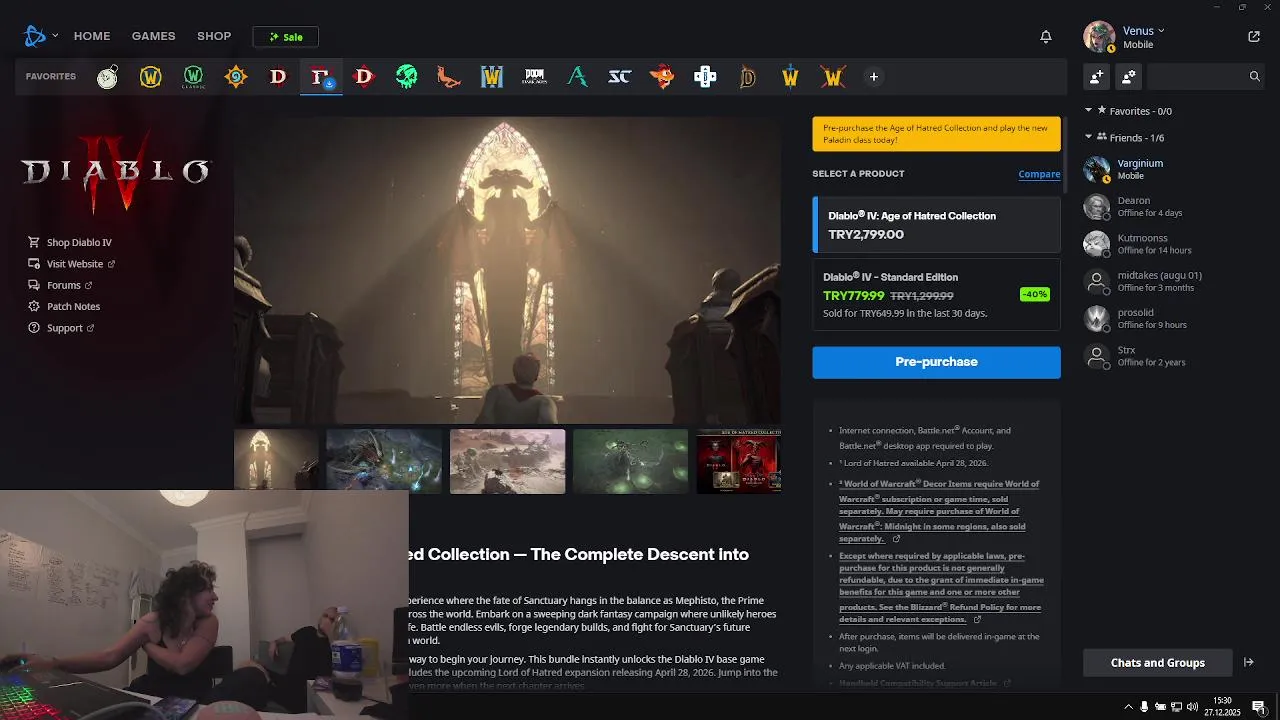Screen dimensions: 1280x720
Task: Choose the Diablo IV Standard Edition product
Action: point(936,295)
